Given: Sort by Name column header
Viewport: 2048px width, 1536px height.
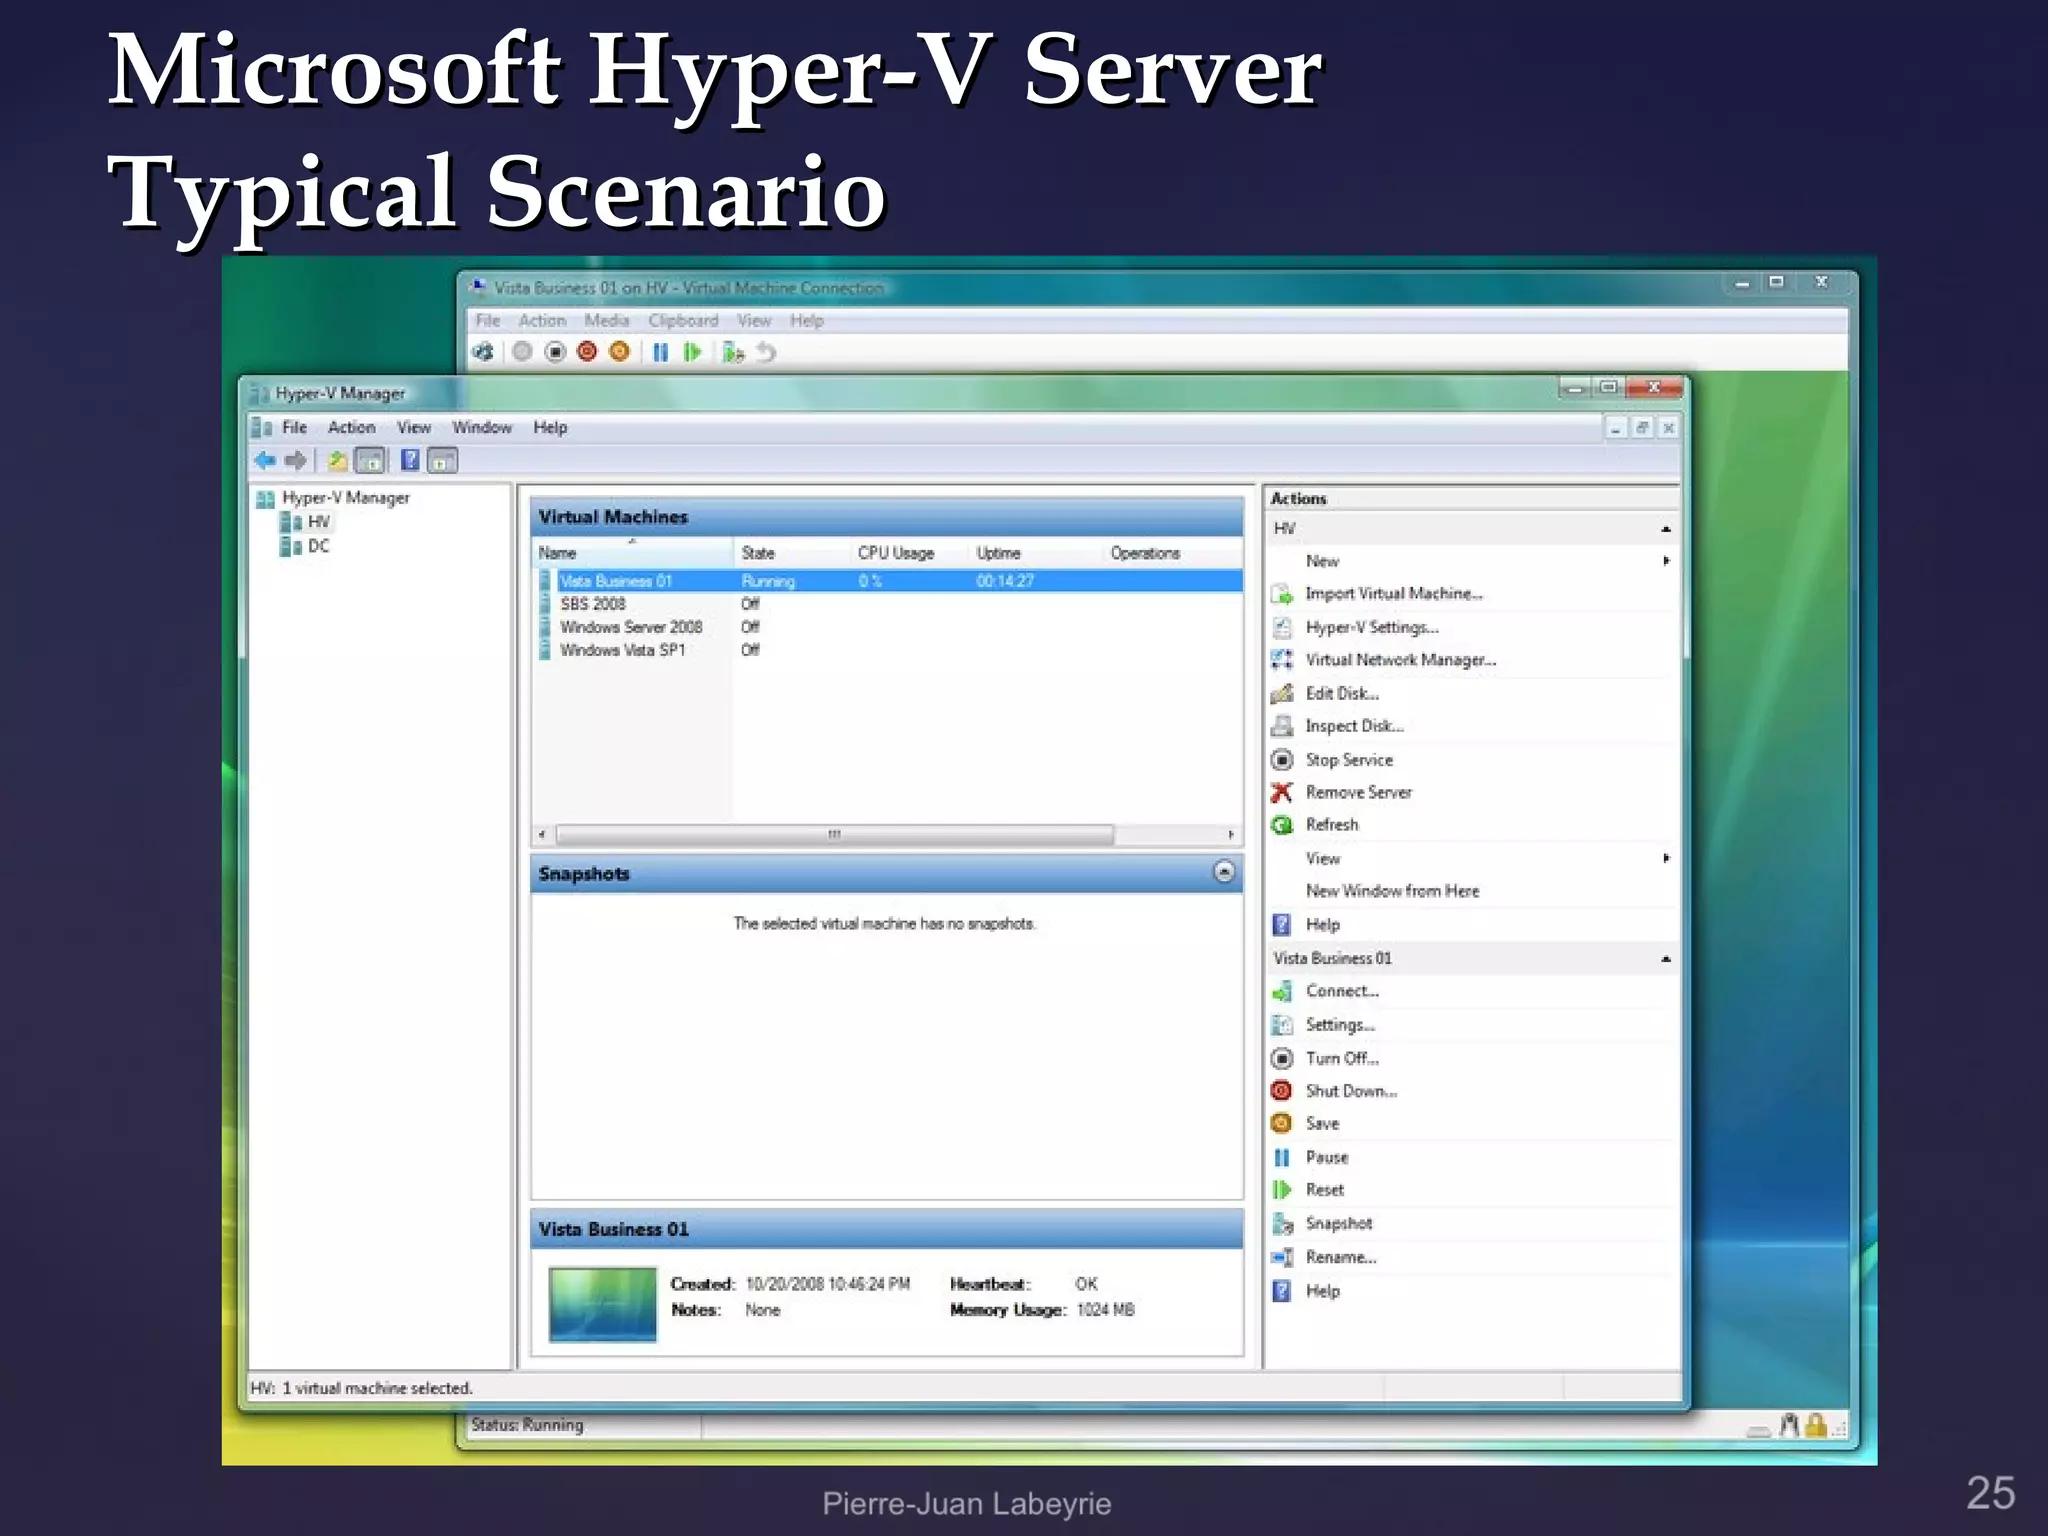Looking at the screenshot, I should point(633,553).
